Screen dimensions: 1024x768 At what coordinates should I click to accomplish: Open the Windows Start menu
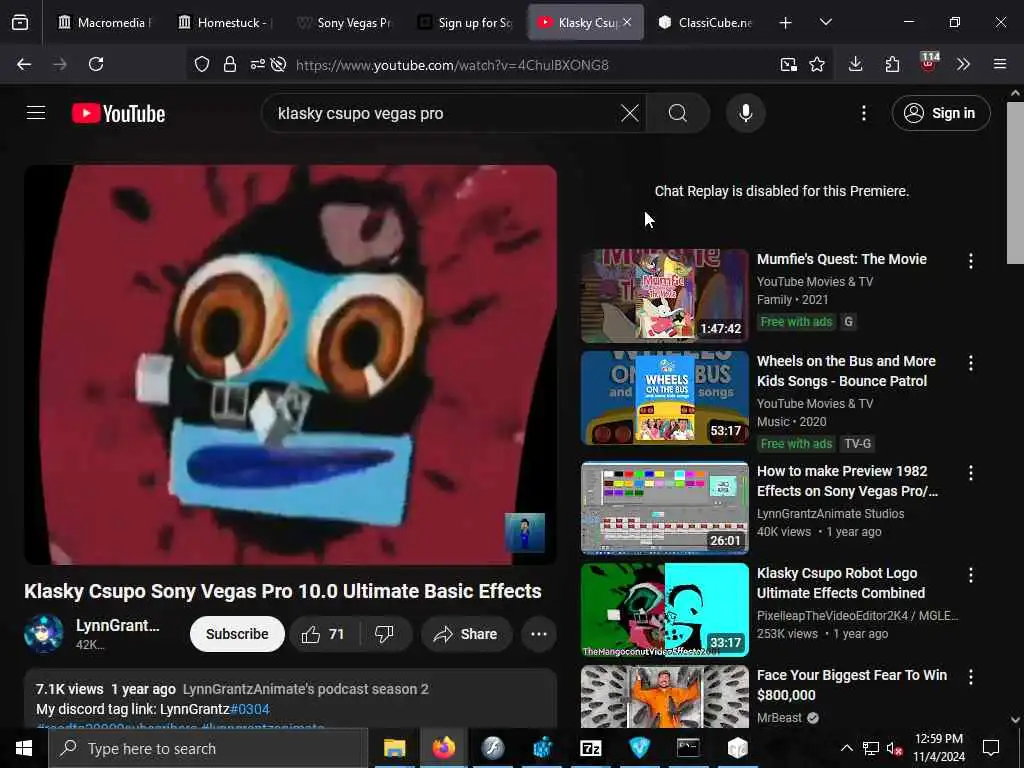click(x=24, y=748)
